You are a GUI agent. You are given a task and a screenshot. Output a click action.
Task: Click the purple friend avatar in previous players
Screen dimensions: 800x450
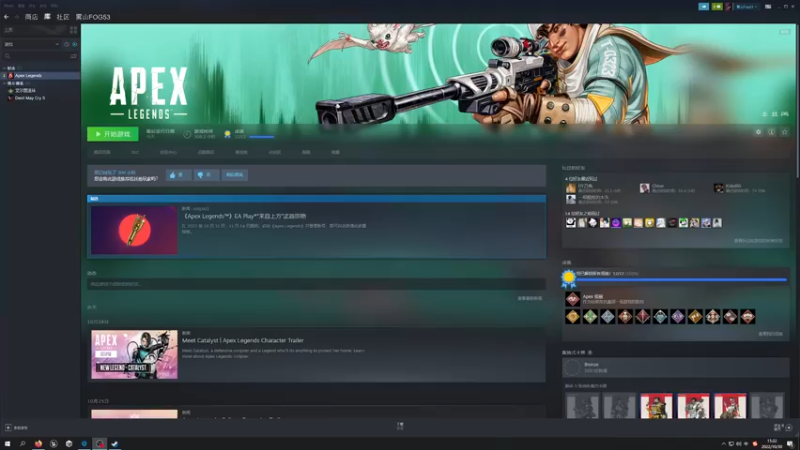[616, 223]
